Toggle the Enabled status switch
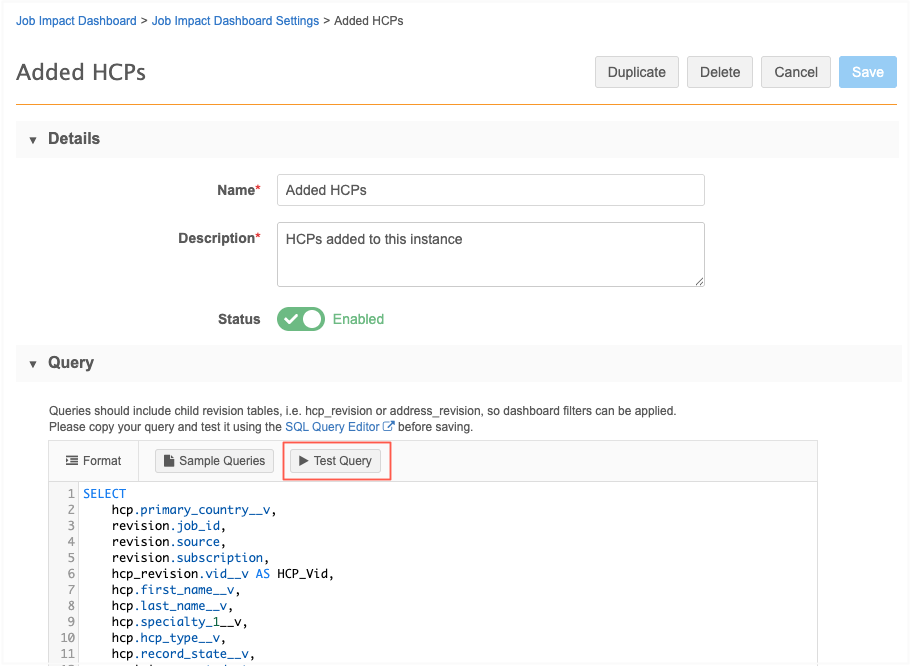Screen dimensions: 911x666 (300, 319)
